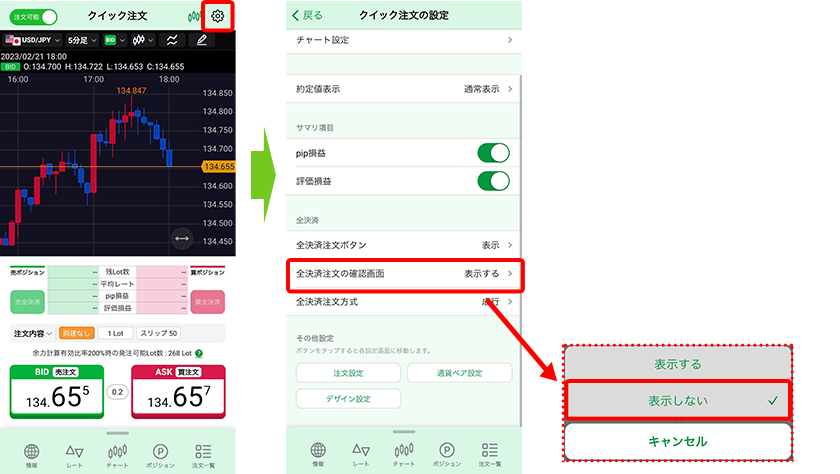
Task: Open ポジション tab in quick order screen
Action: [160, 456]
